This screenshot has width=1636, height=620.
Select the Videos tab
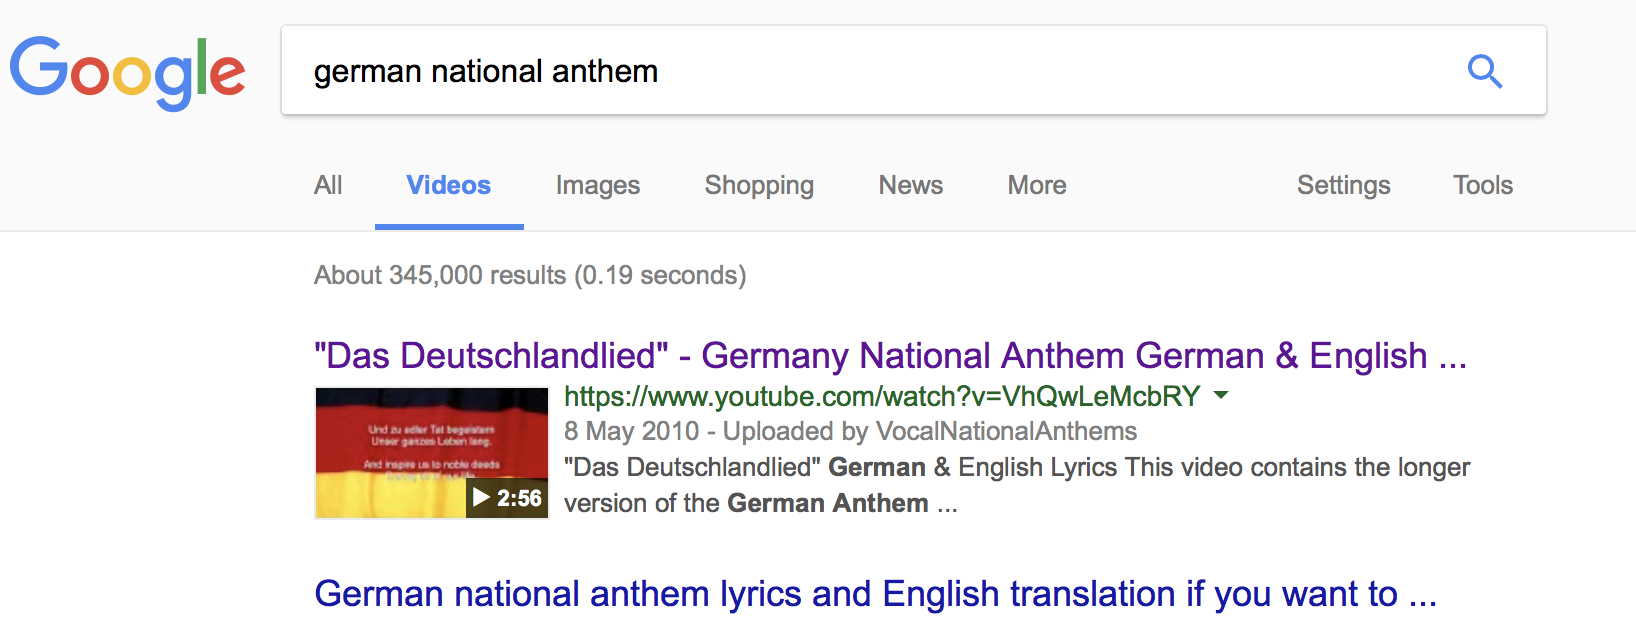[449, 185]
